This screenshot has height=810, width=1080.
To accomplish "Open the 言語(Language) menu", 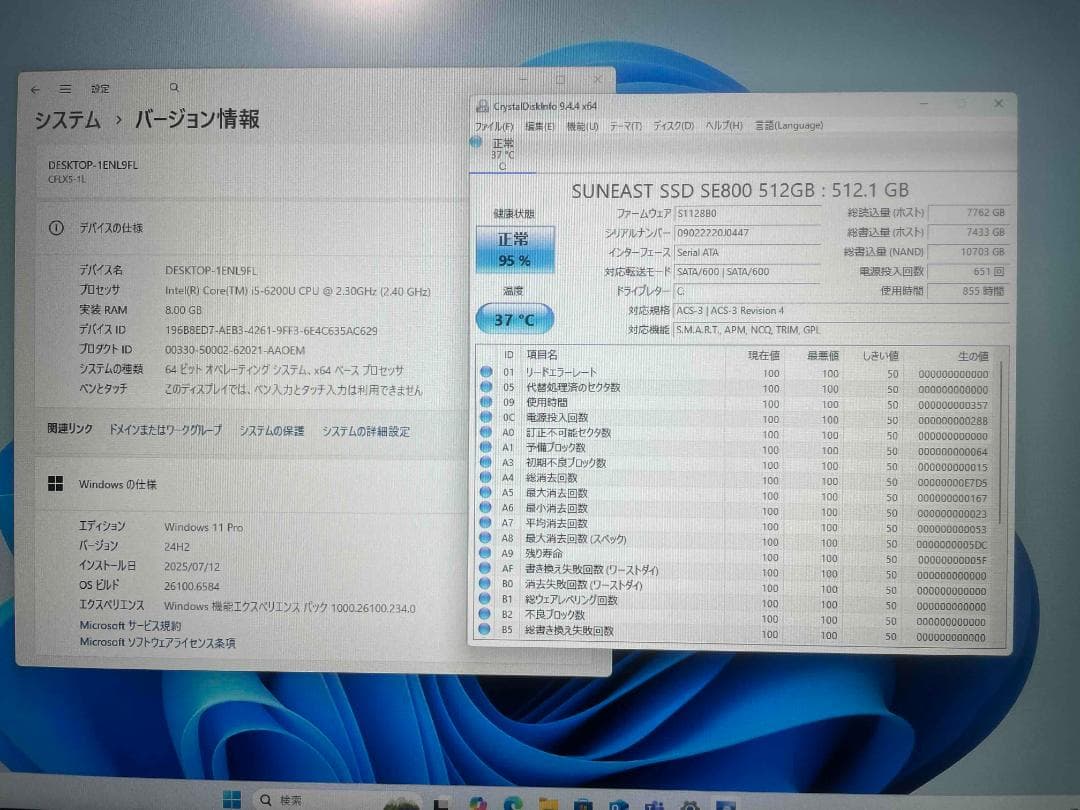I will coord(789,126).
